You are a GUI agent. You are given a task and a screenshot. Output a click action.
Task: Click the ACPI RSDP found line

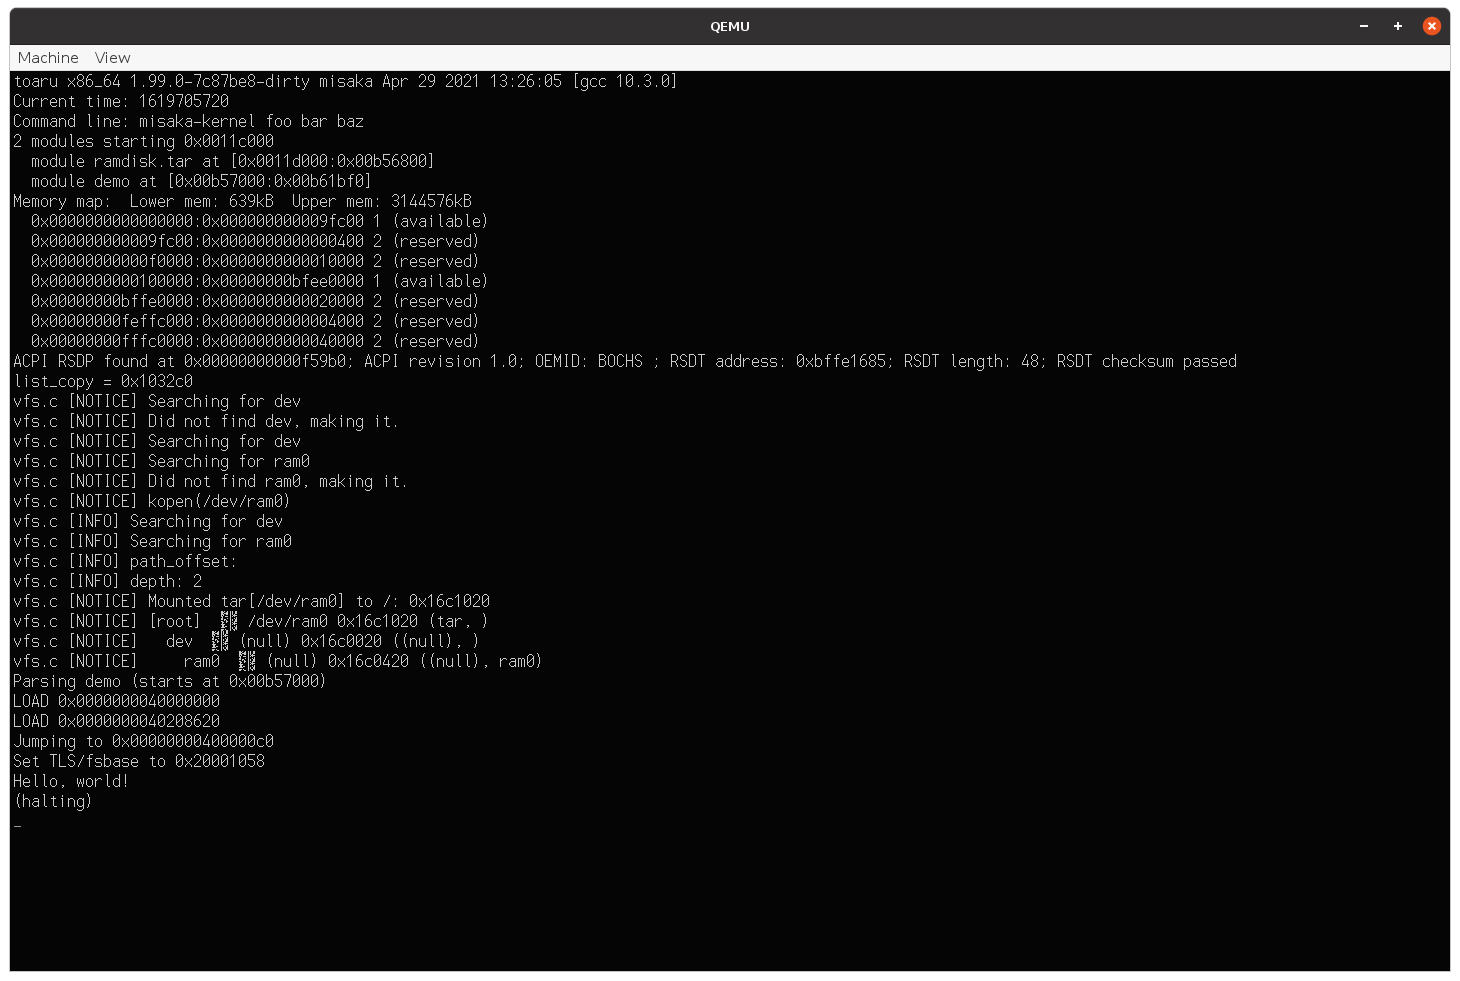coord(625,361)
